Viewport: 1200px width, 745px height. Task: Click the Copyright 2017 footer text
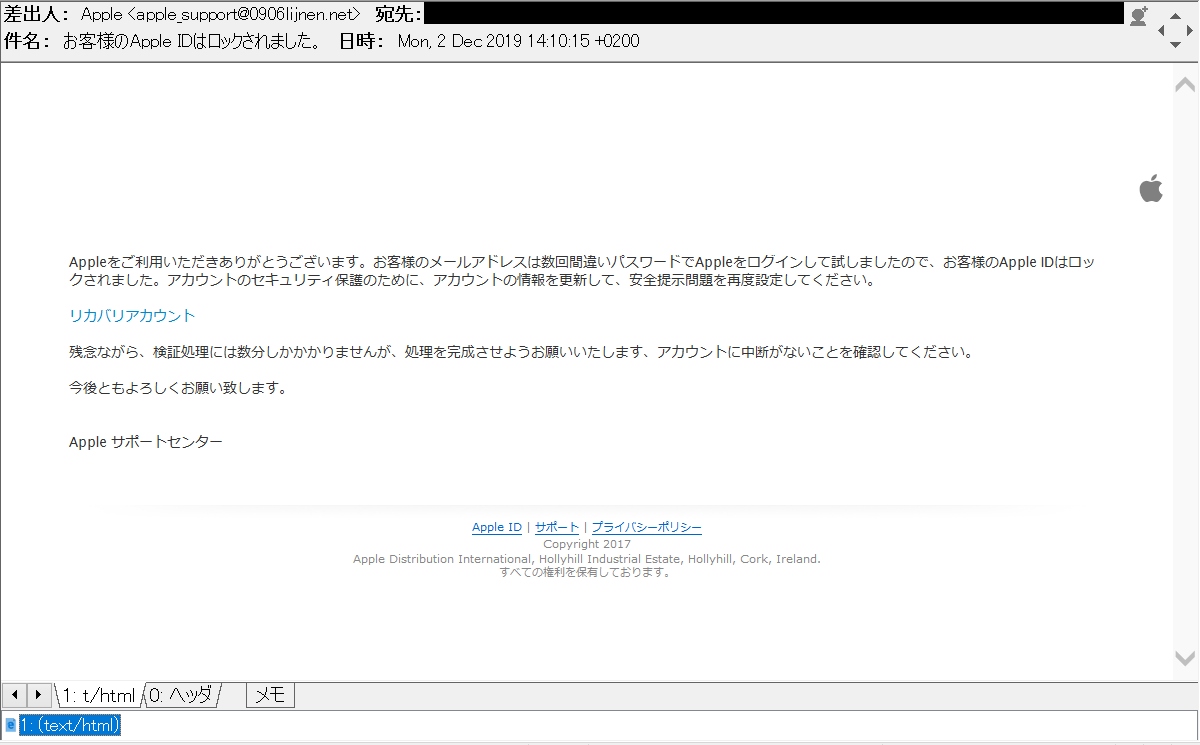point(587,545)
